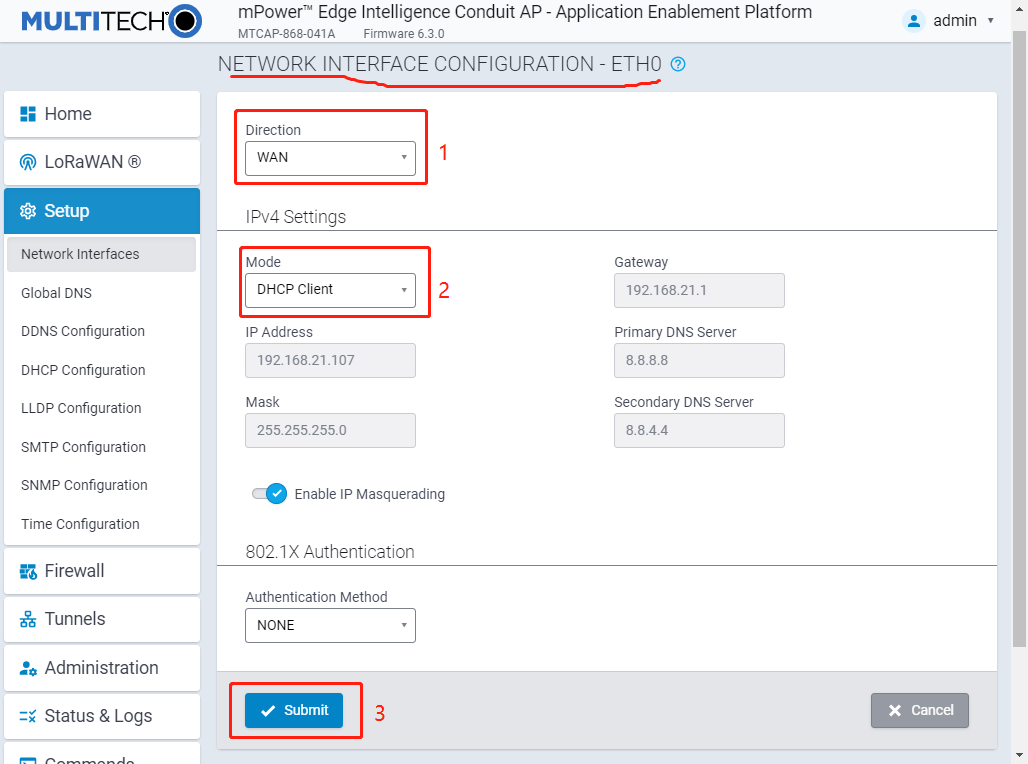Image resolution: width=1028 pixels, height=764 pixels.
Task: Open the LoRaWAN menu
Action: pyautogui.click(x=102, y=162)
